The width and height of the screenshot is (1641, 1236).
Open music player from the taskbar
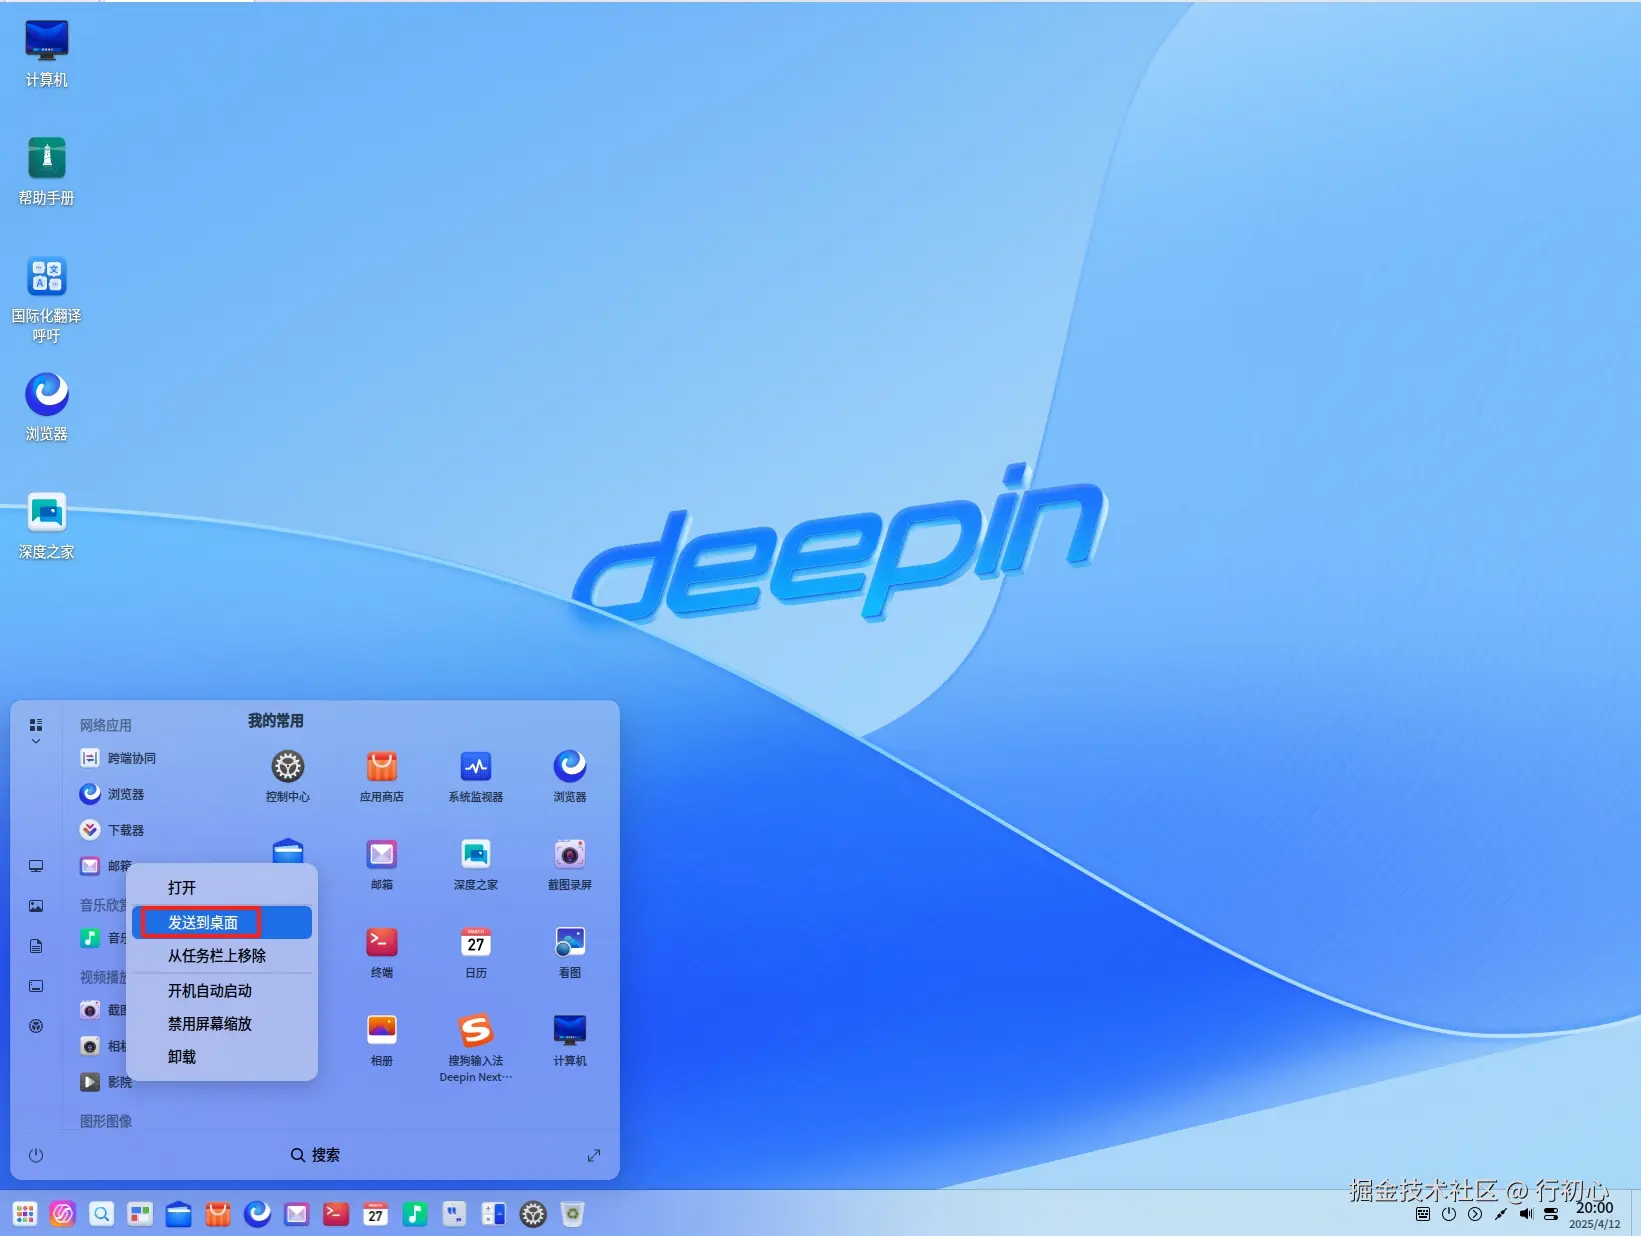click(415, 1214)
